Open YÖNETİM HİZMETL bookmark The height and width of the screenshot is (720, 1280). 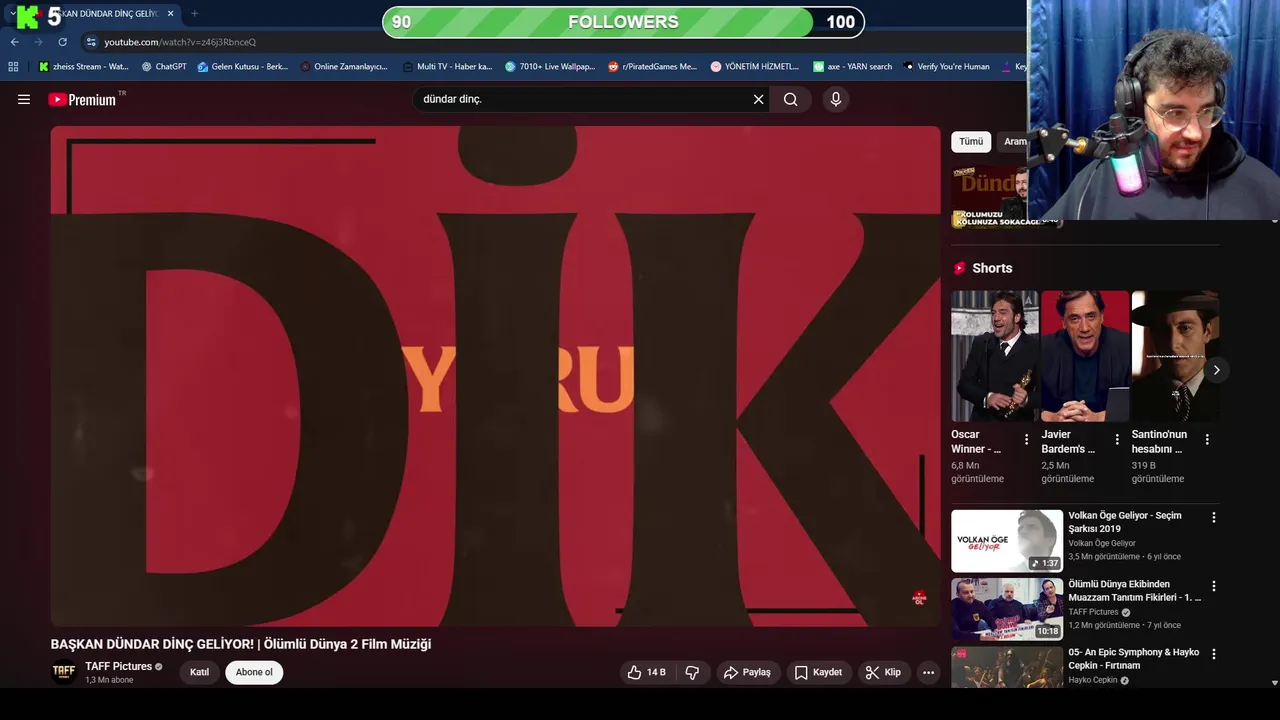tap(754, 67)
